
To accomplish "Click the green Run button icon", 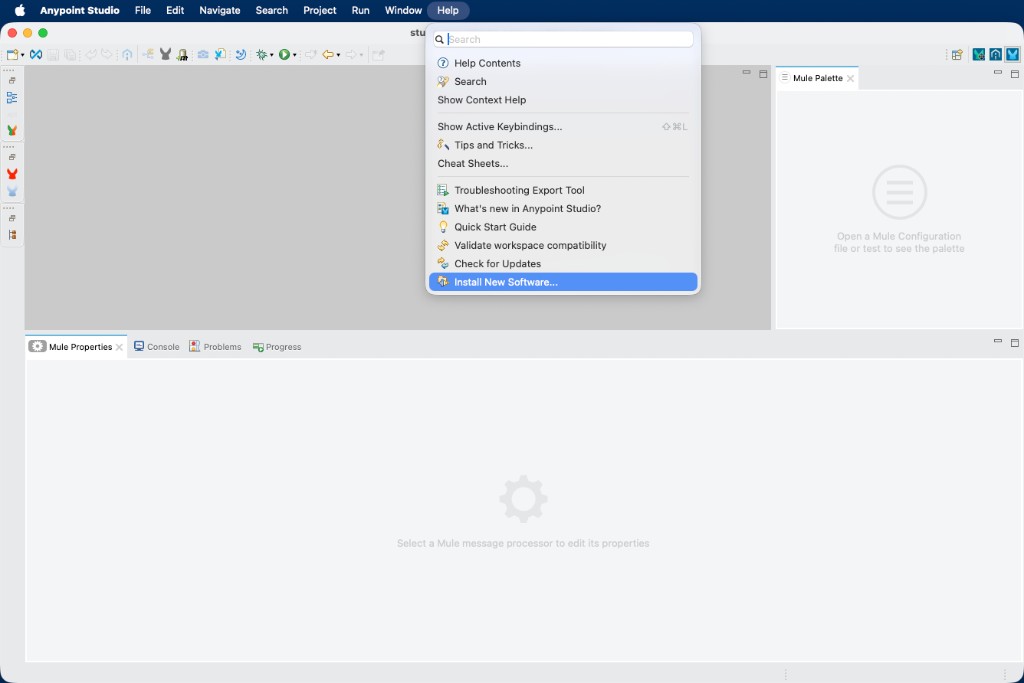I will (284, 55).
